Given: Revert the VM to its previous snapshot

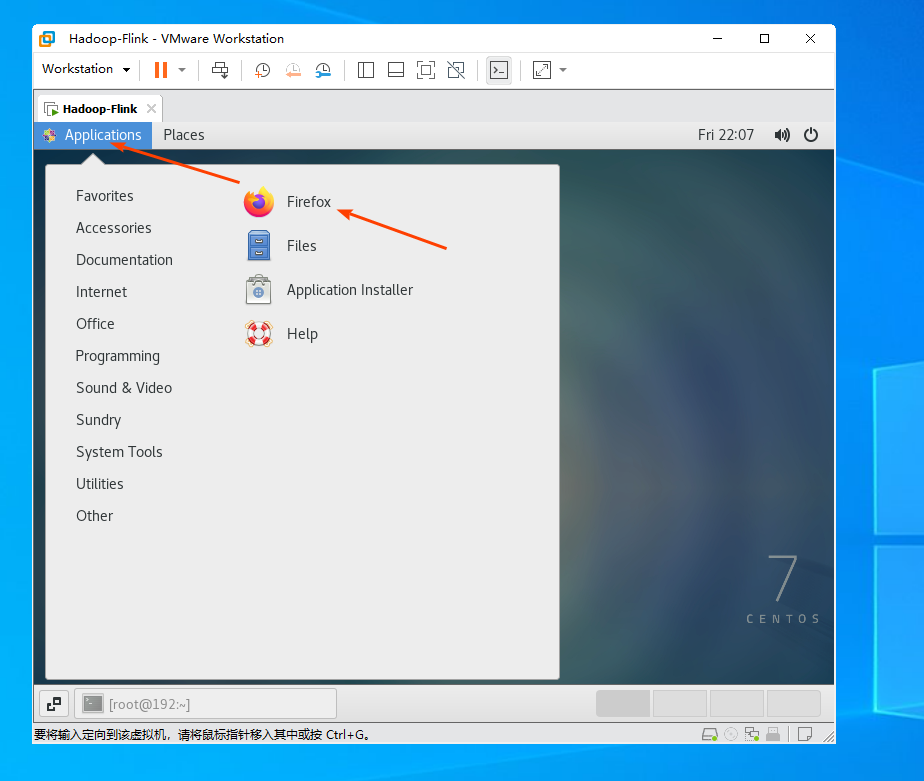Looking at the screenshot, I should coord(293,70).
